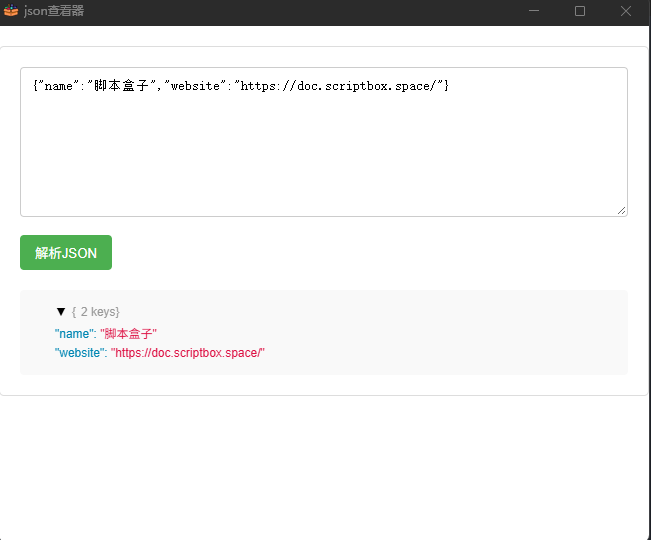Maximize the json查看器 window
This screenshot has width=651, height=540.
(580, 11)
